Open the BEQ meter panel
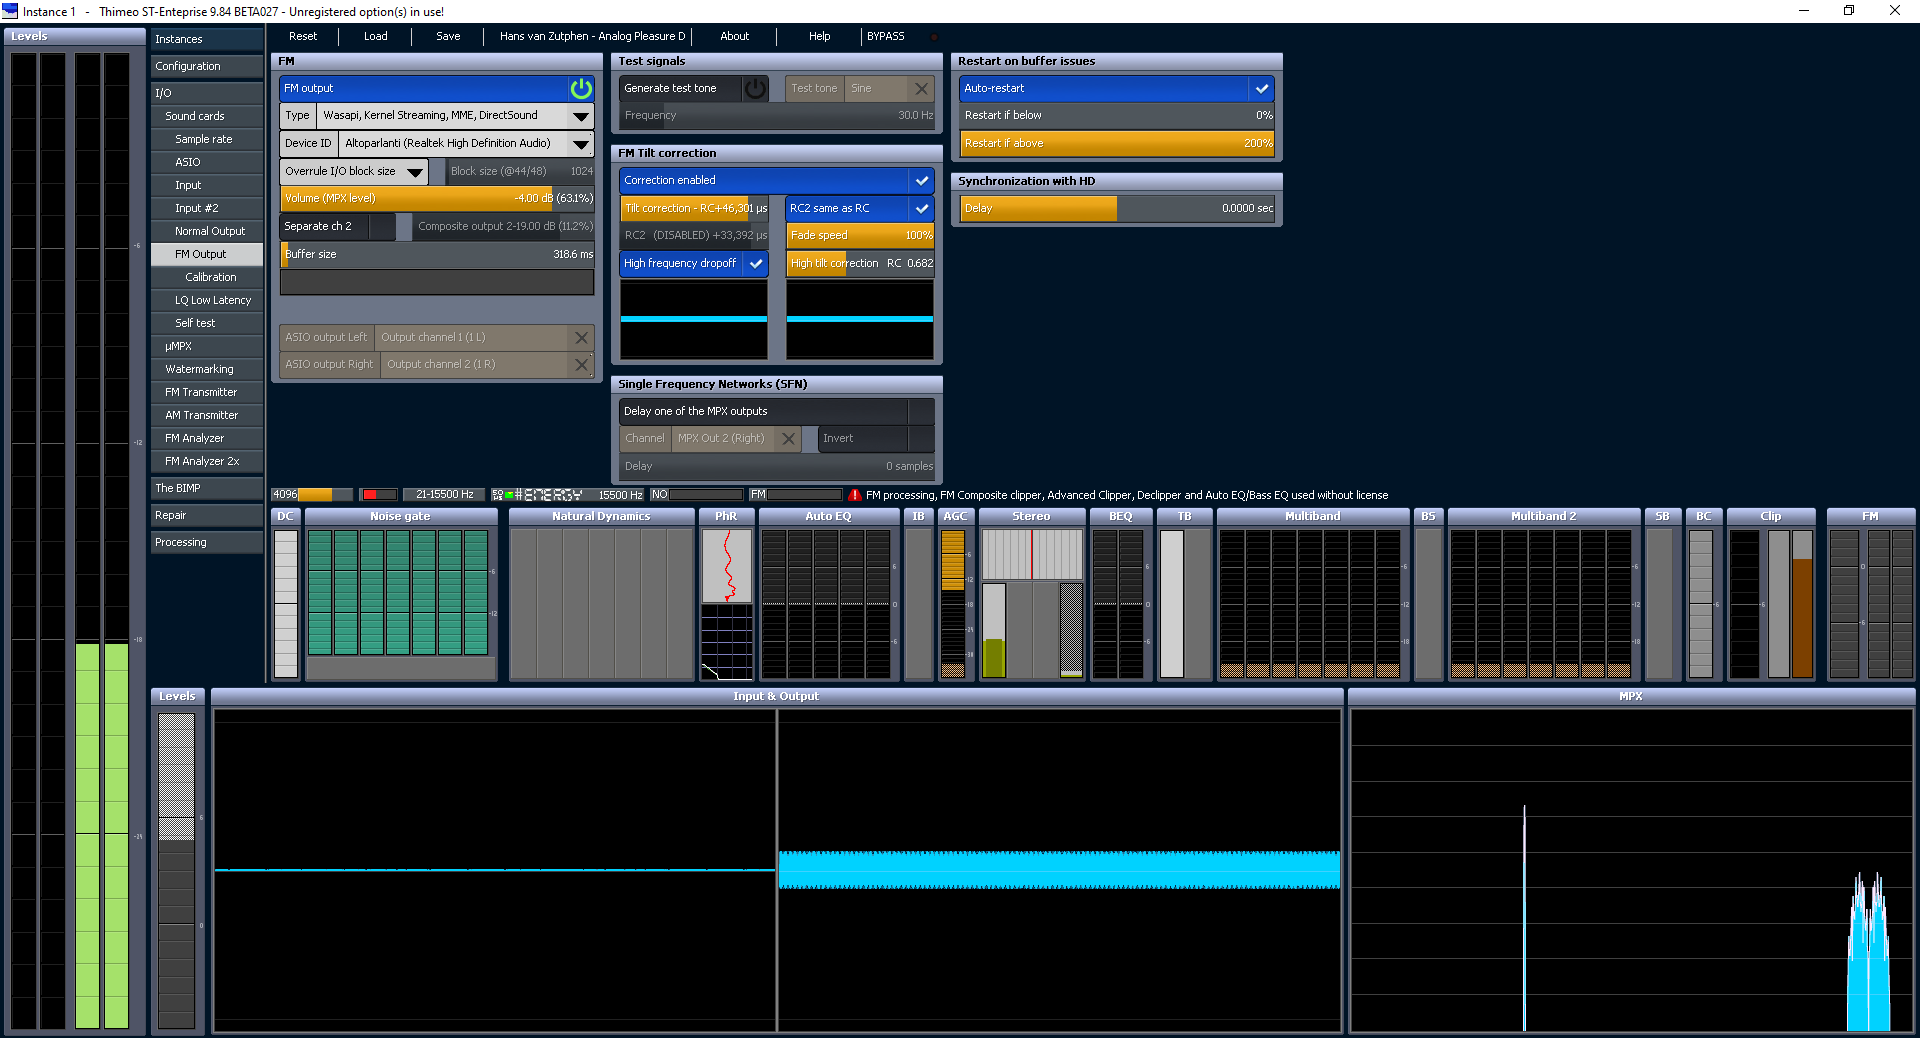 1121,594
